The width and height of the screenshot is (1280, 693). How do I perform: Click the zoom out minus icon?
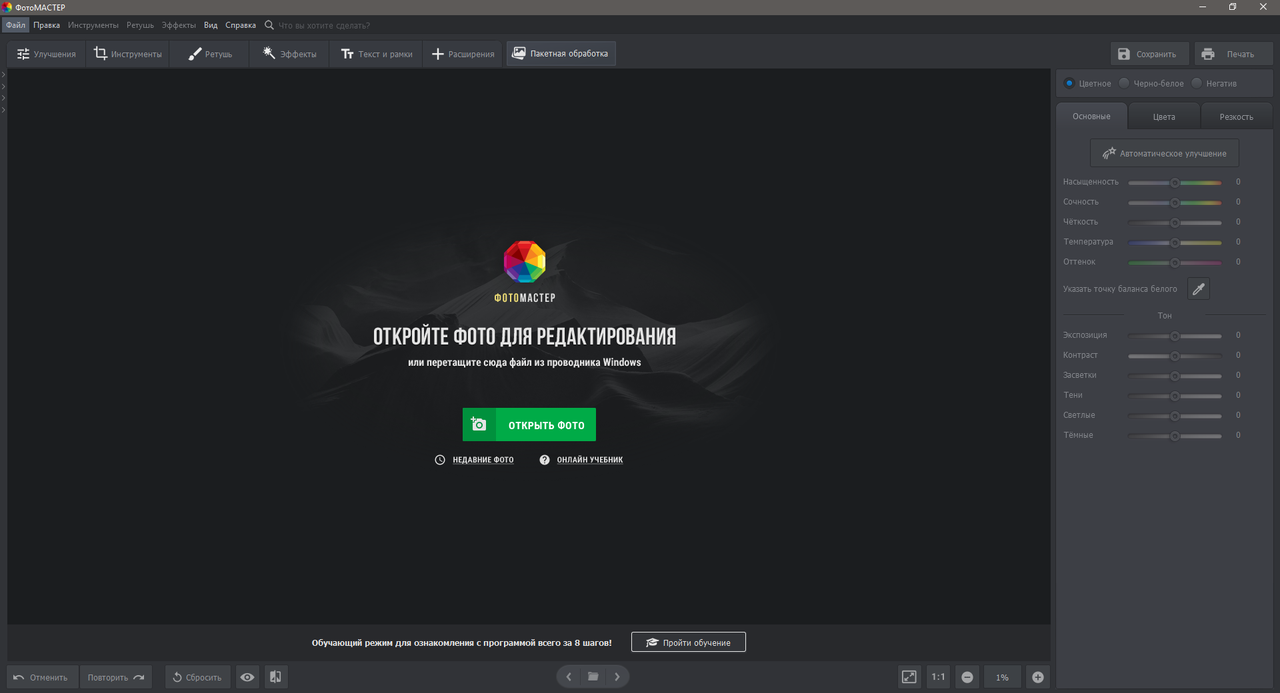pos(967,677)
